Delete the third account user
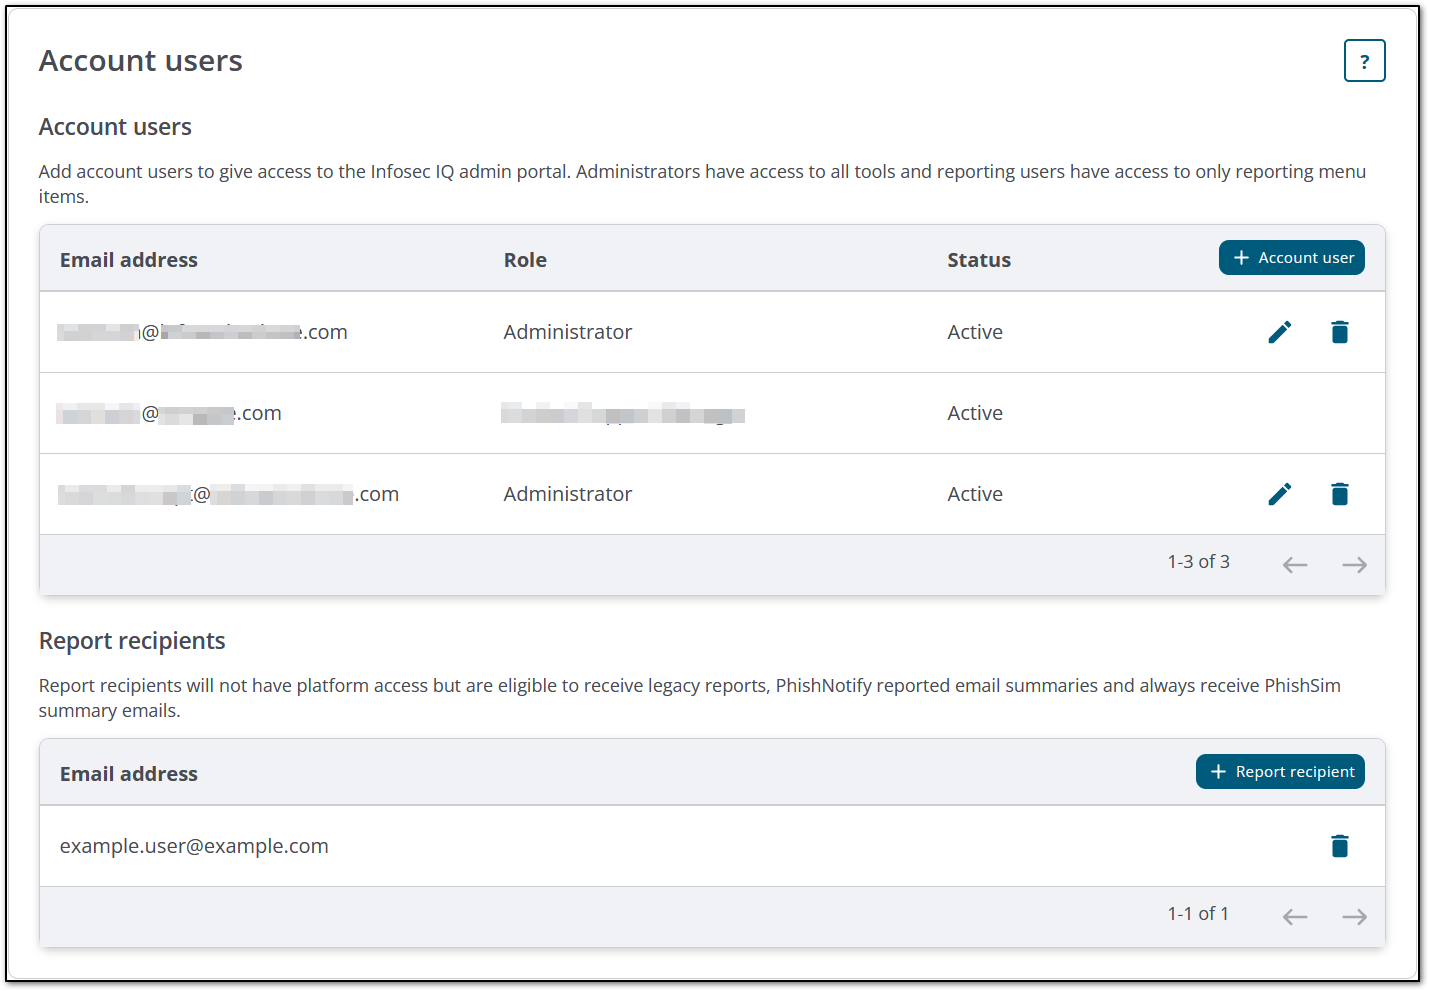 point(1339,493)
